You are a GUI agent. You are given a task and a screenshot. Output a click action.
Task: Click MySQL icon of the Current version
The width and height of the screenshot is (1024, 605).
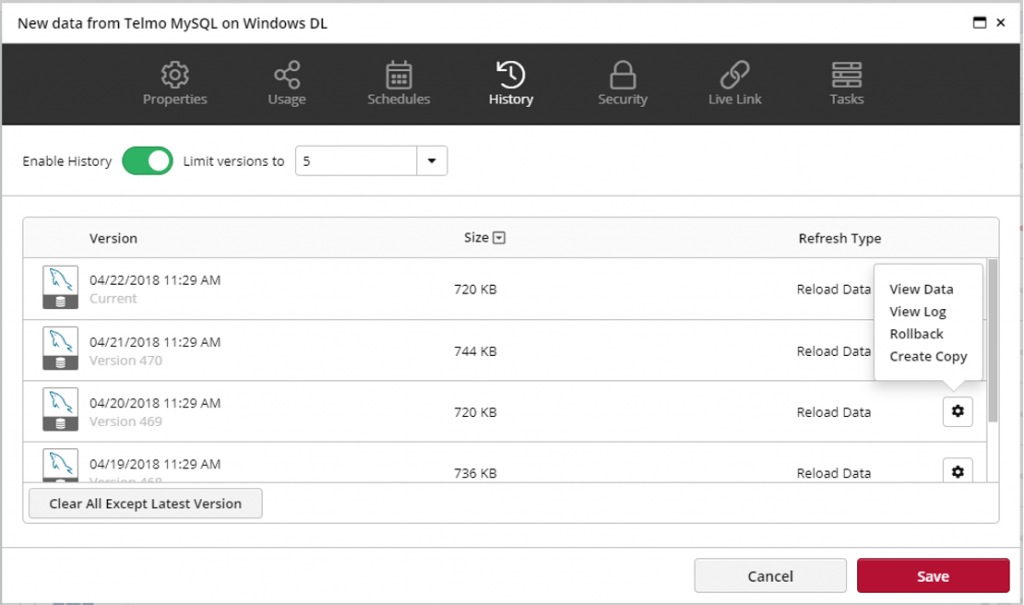(x=60, y=287)
